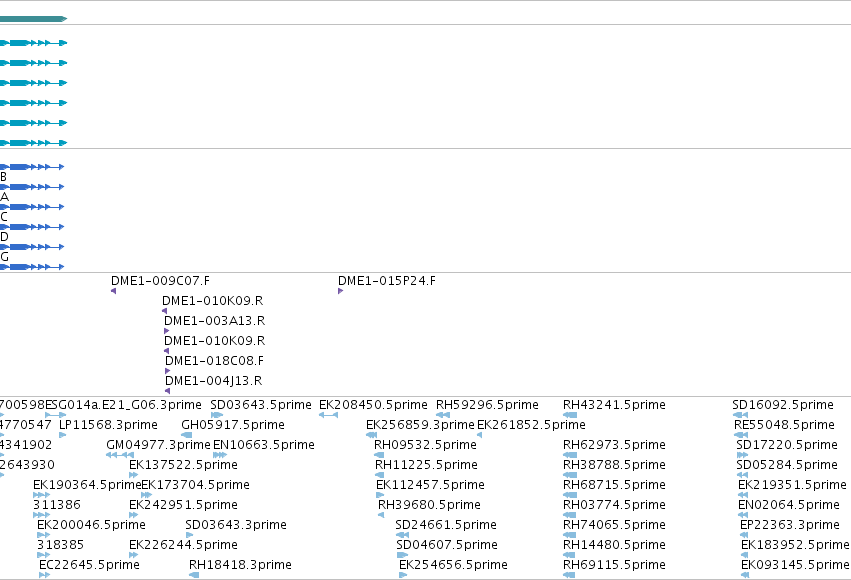Select RH09532.5prime label
Viewport: 851px width, 580px height.
click(426, 445)
